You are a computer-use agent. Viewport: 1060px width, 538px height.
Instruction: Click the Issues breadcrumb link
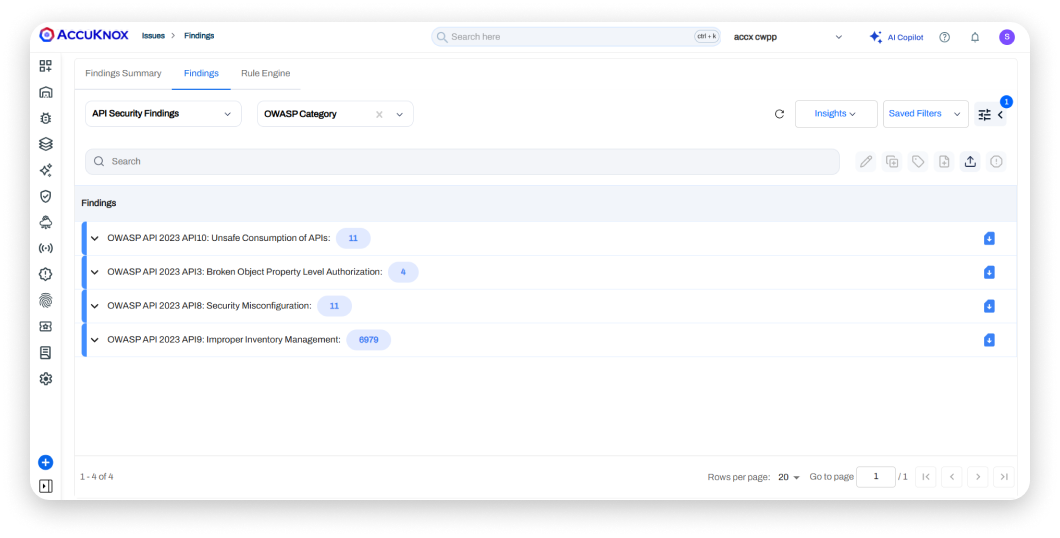tap(153, 36)
